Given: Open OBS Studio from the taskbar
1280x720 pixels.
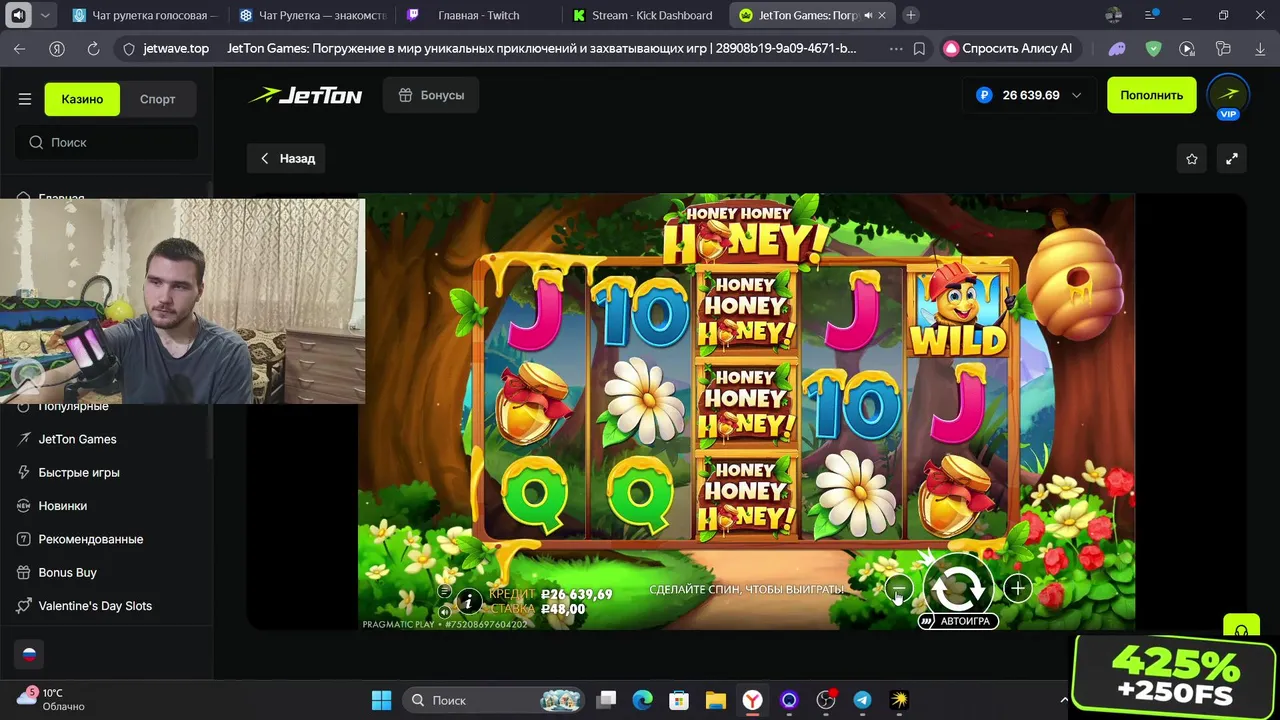Looking at the screenshot, I should [826, 700].
